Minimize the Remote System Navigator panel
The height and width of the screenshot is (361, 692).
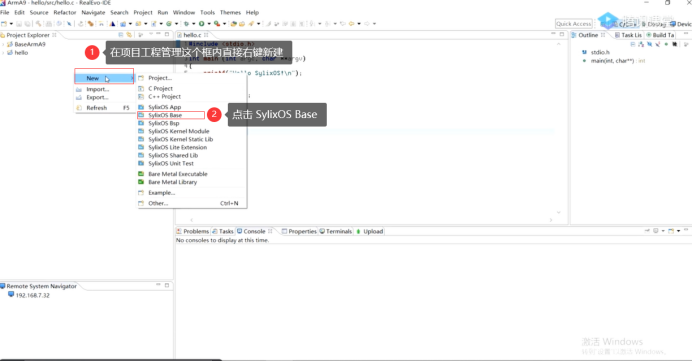[158, 285]
